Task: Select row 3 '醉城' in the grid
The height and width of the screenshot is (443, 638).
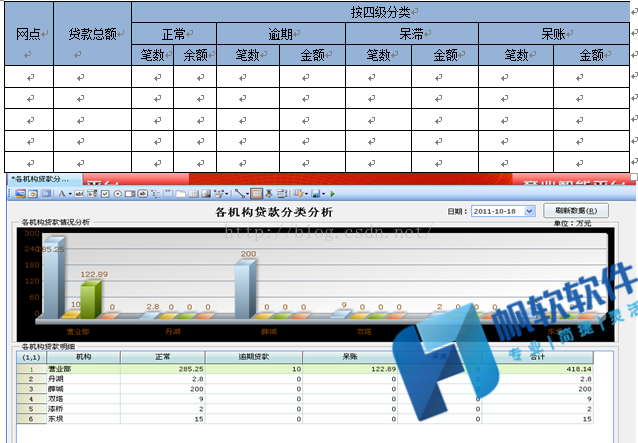Action: pyautogui.click(x=304, y=389)
